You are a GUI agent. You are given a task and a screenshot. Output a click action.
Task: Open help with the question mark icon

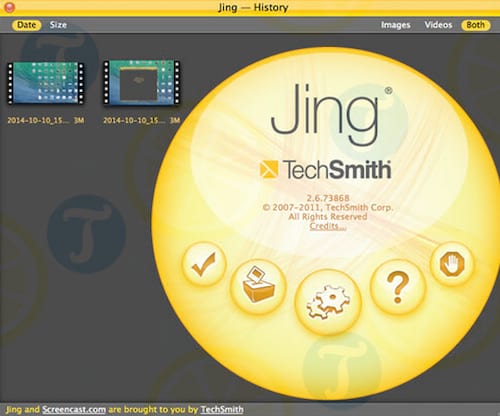(x=397, y=287)
